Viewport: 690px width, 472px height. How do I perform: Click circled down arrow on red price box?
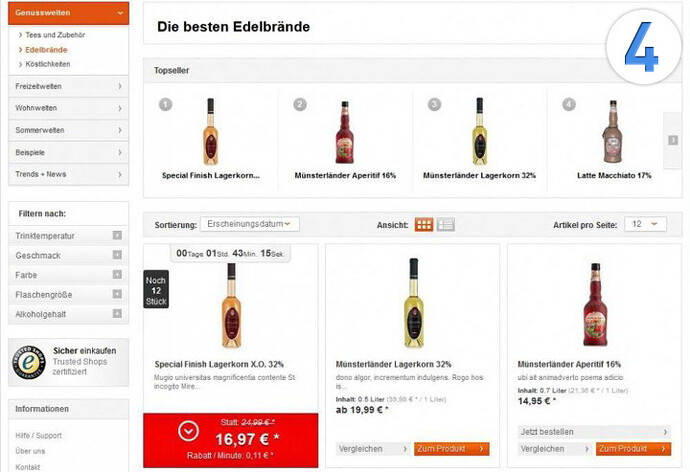tap(188, 432)
